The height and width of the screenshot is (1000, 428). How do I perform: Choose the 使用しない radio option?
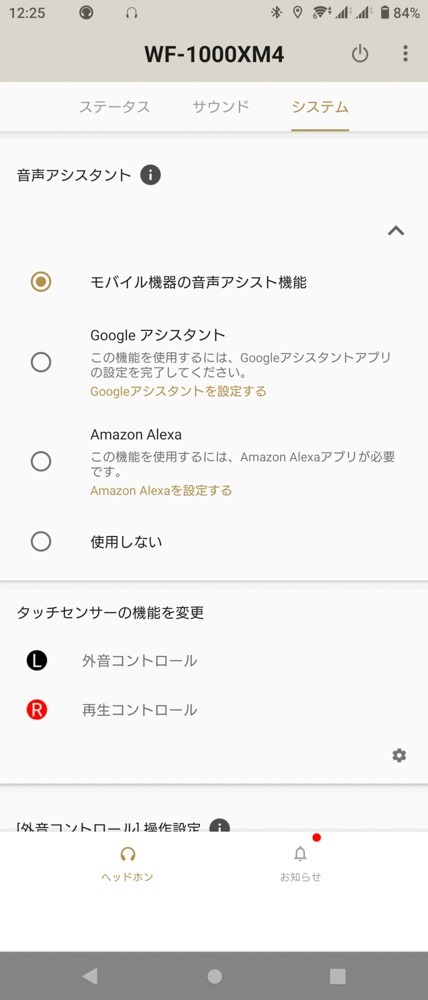41,541
